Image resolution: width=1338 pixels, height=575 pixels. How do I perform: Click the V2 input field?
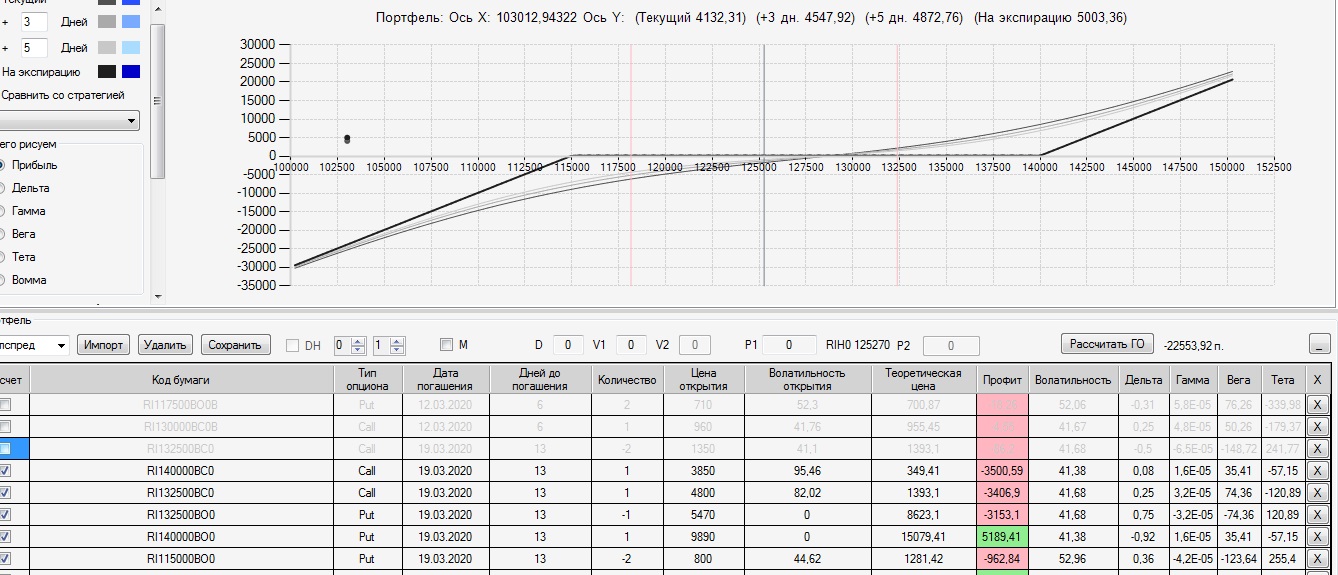click(695, 345)
